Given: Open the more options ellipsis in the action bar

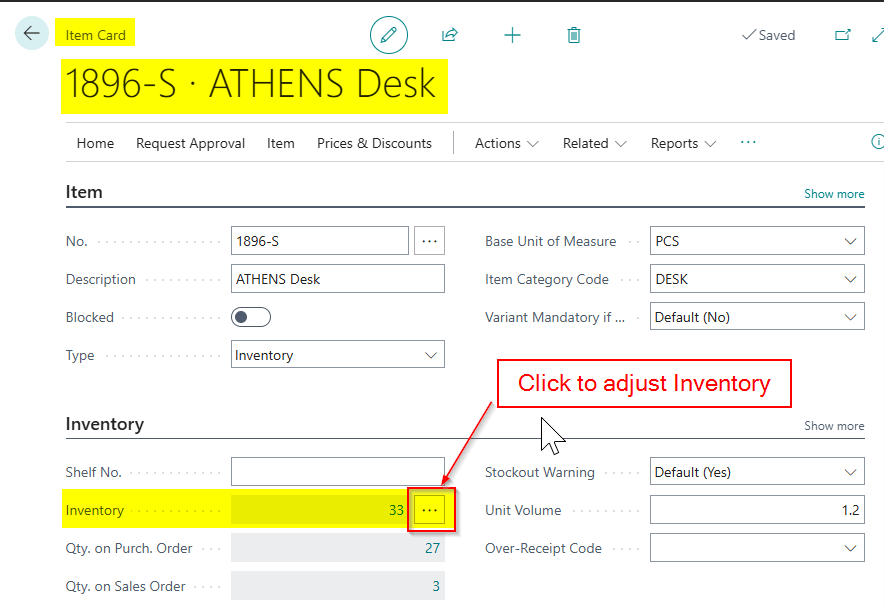Looking at the screenshot, I should (748, 143).
